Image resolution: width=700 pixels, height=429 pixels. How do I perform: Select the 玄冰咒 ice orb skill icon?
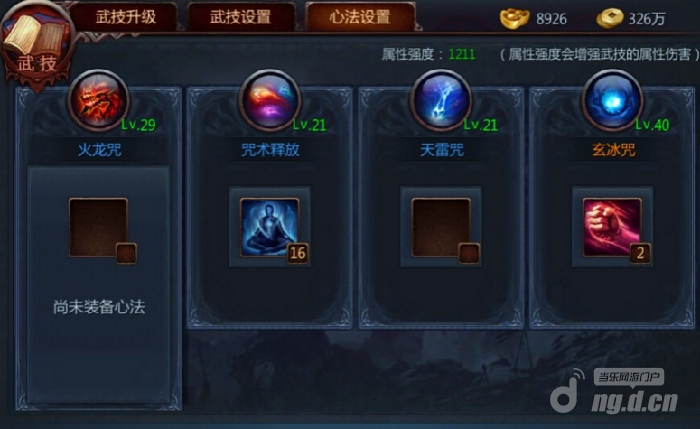point(612,101)
